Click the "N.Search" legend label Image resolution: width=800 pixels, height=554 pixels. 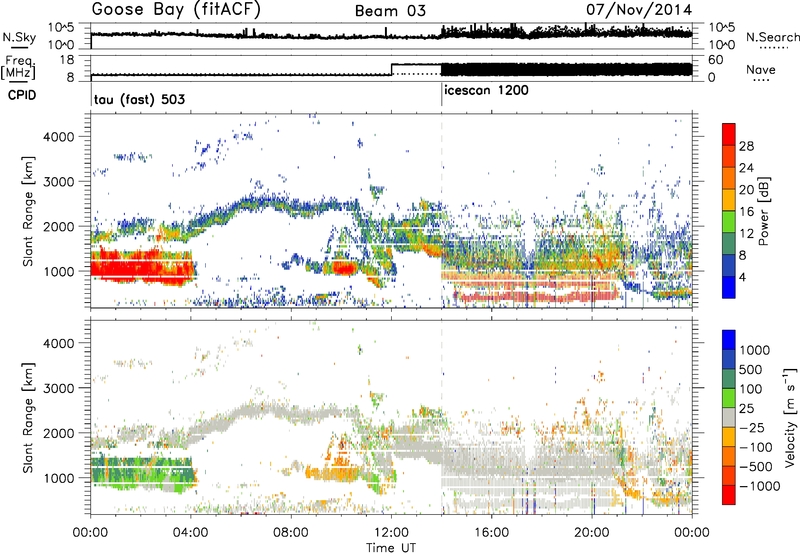coord(772,37)
